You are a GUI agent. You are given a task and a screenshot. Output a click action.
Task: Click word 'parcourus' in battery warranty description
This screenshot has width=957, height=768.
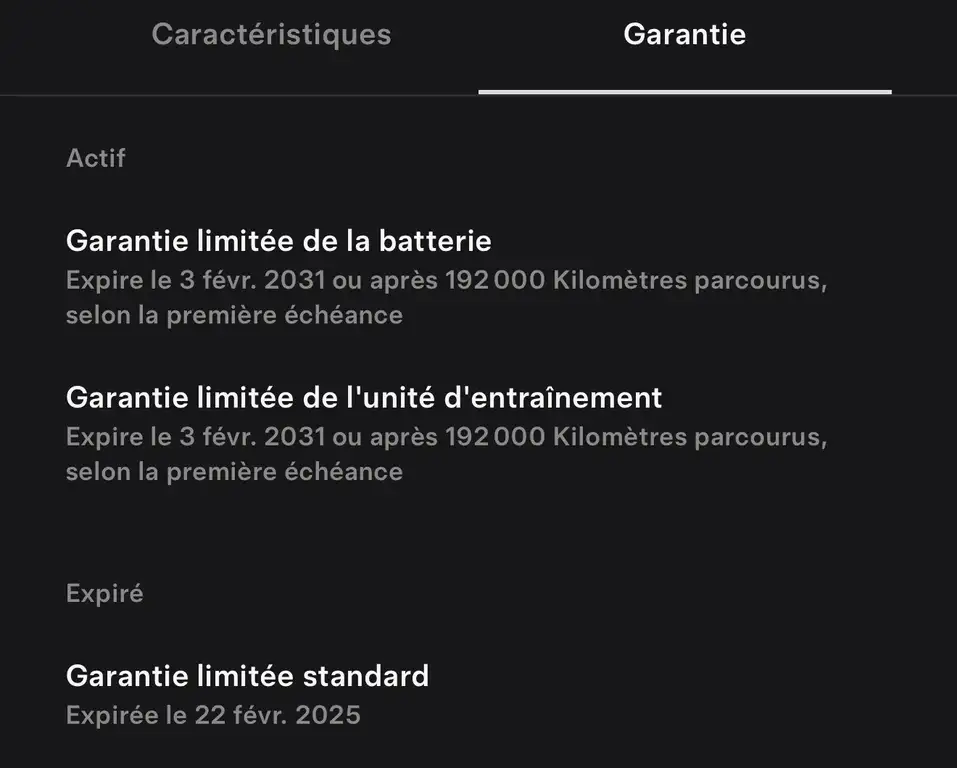pos(760,281)
